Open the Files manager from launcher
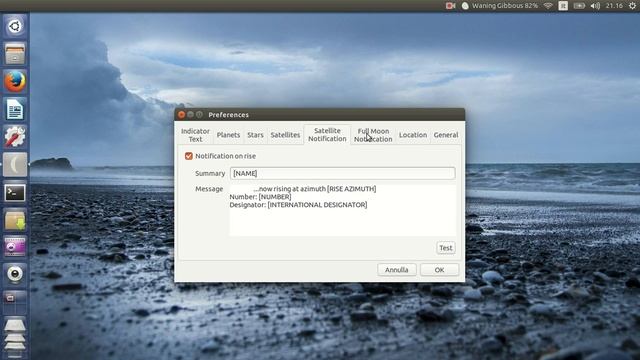The height and width of the screenshot is (360, 640). pyautogui.click(x=15, y=54)
